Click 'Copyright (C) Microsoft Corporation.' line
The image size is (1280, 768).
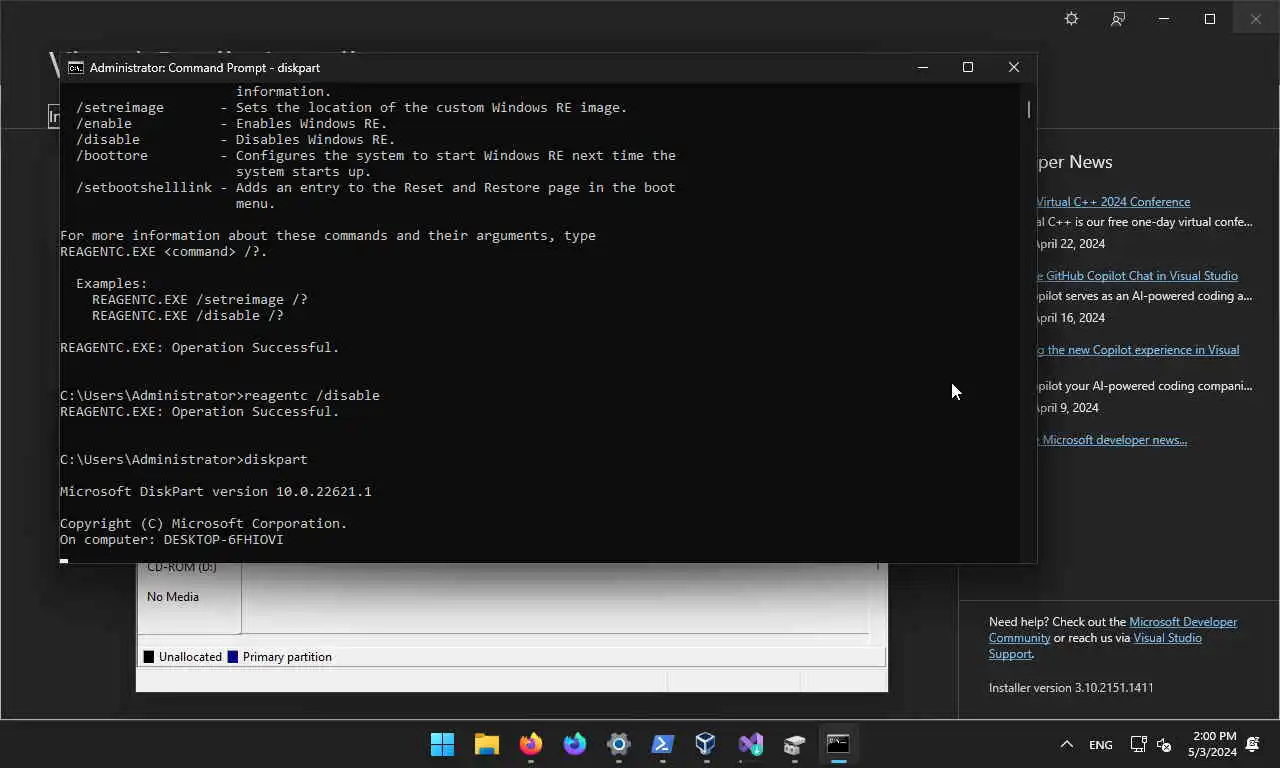pyautogui.click(x=204, y=524)
